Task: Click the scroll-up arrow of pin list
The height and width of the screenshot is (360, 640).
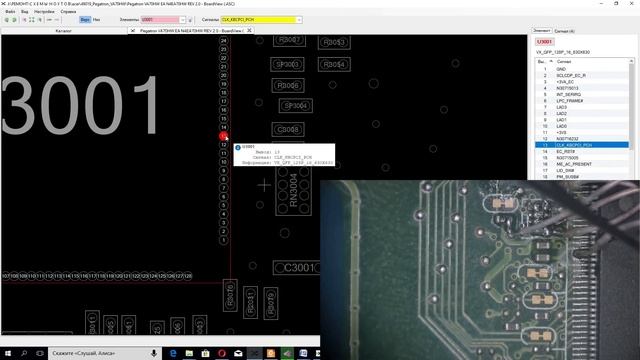Action: click(631, 61)
